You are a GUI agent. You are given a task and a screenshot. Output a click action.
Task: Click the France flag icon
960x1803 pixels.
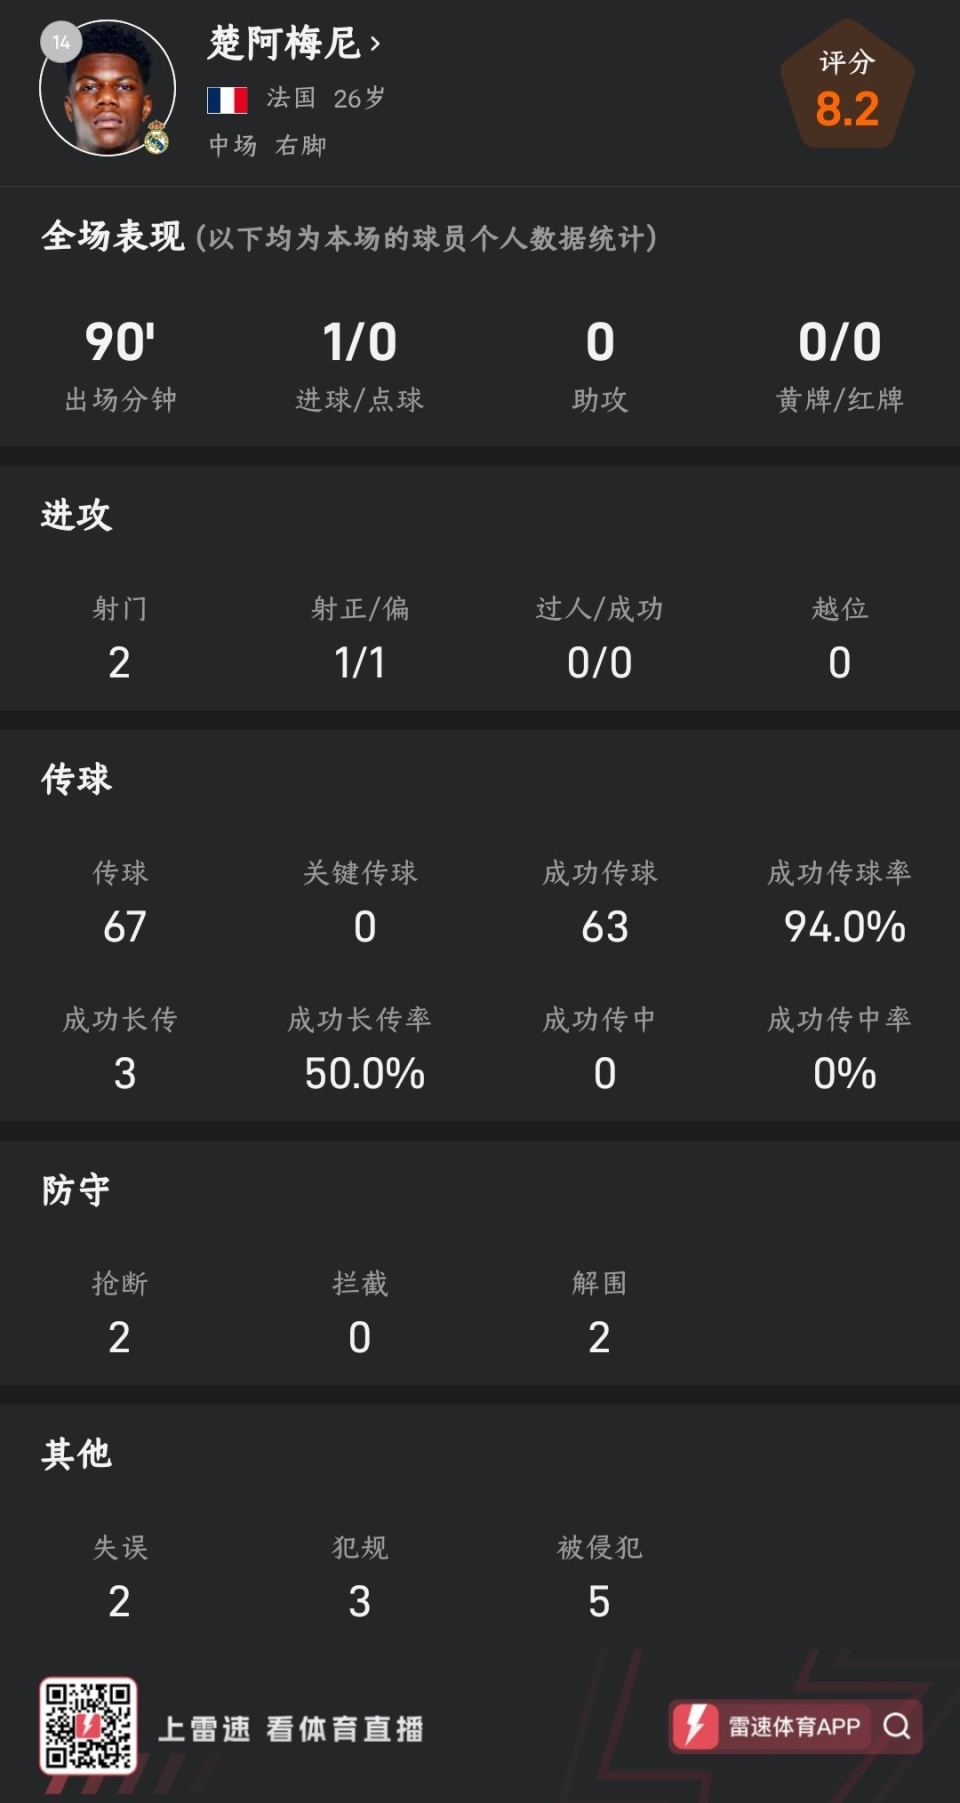(x=228, y=99)
